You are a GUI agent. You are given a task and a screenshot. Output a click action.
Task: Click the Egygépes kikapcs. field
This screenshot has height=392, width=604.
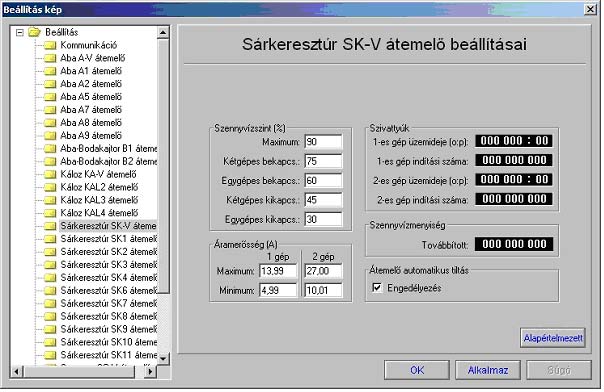(x=323, y=219)
